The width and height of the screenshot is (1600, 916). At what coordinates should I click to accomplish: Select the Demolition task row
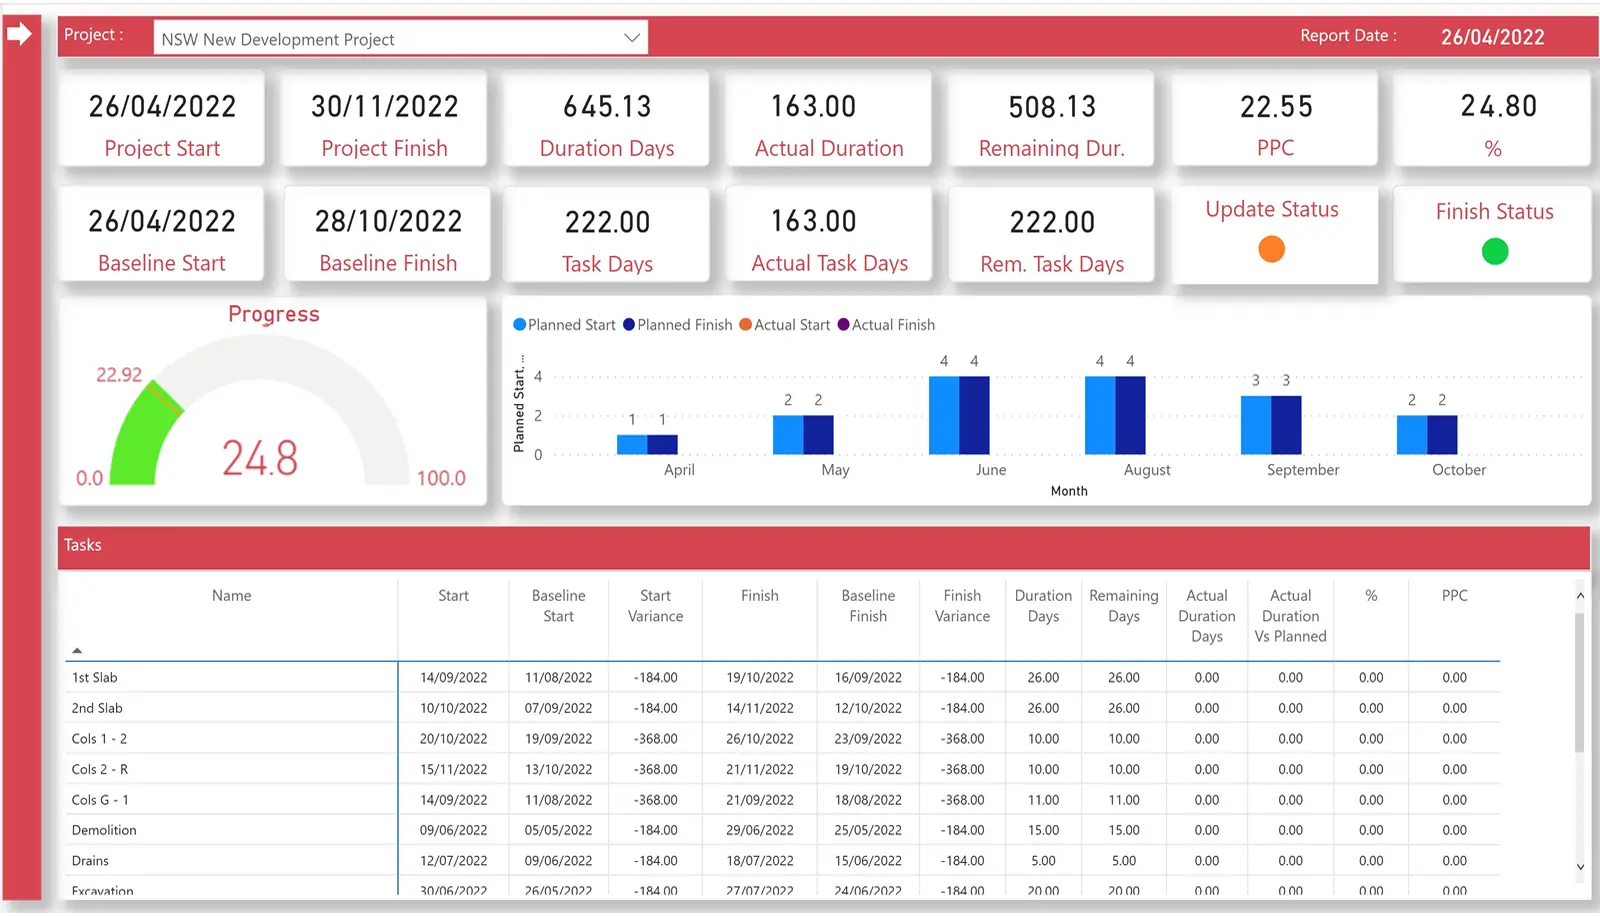click(x=230, y=830)
